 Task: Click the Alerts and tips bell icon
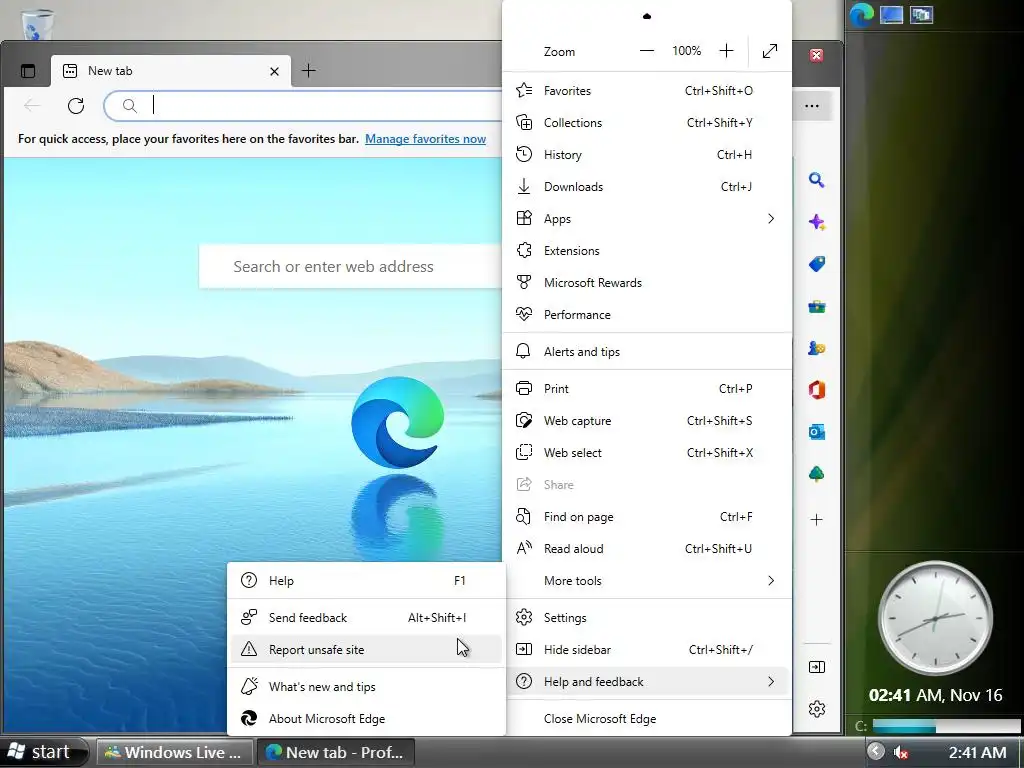point(523,351)
